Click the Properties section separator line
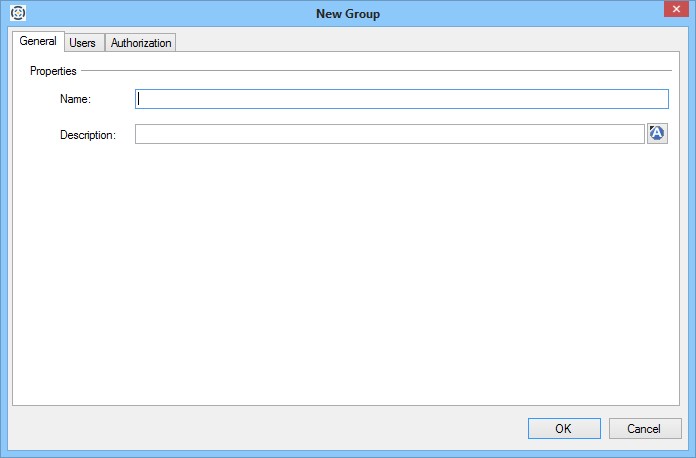 [380, 71]
